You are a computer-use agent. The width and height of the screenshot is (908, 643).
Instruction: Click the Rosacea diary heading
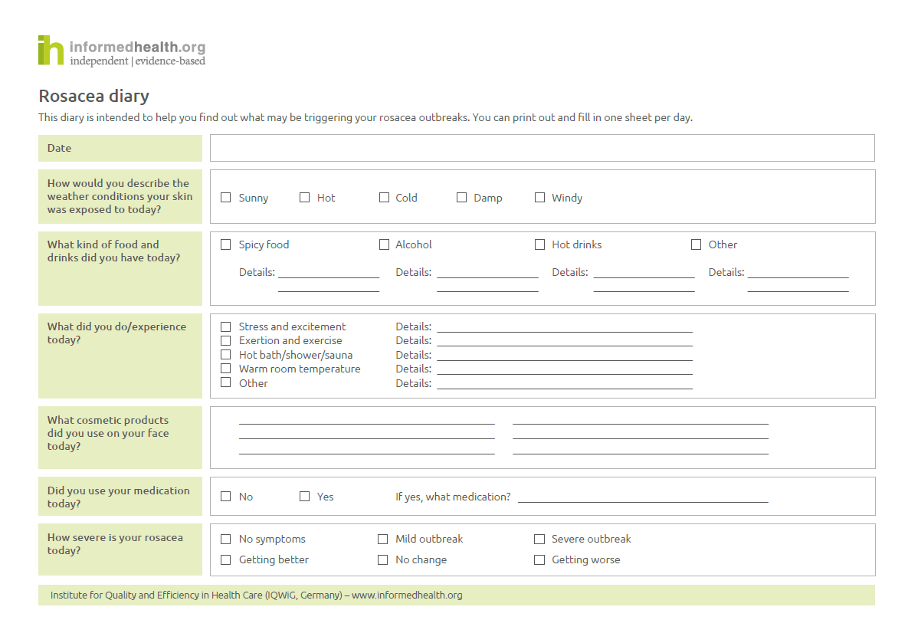point(94,96)
